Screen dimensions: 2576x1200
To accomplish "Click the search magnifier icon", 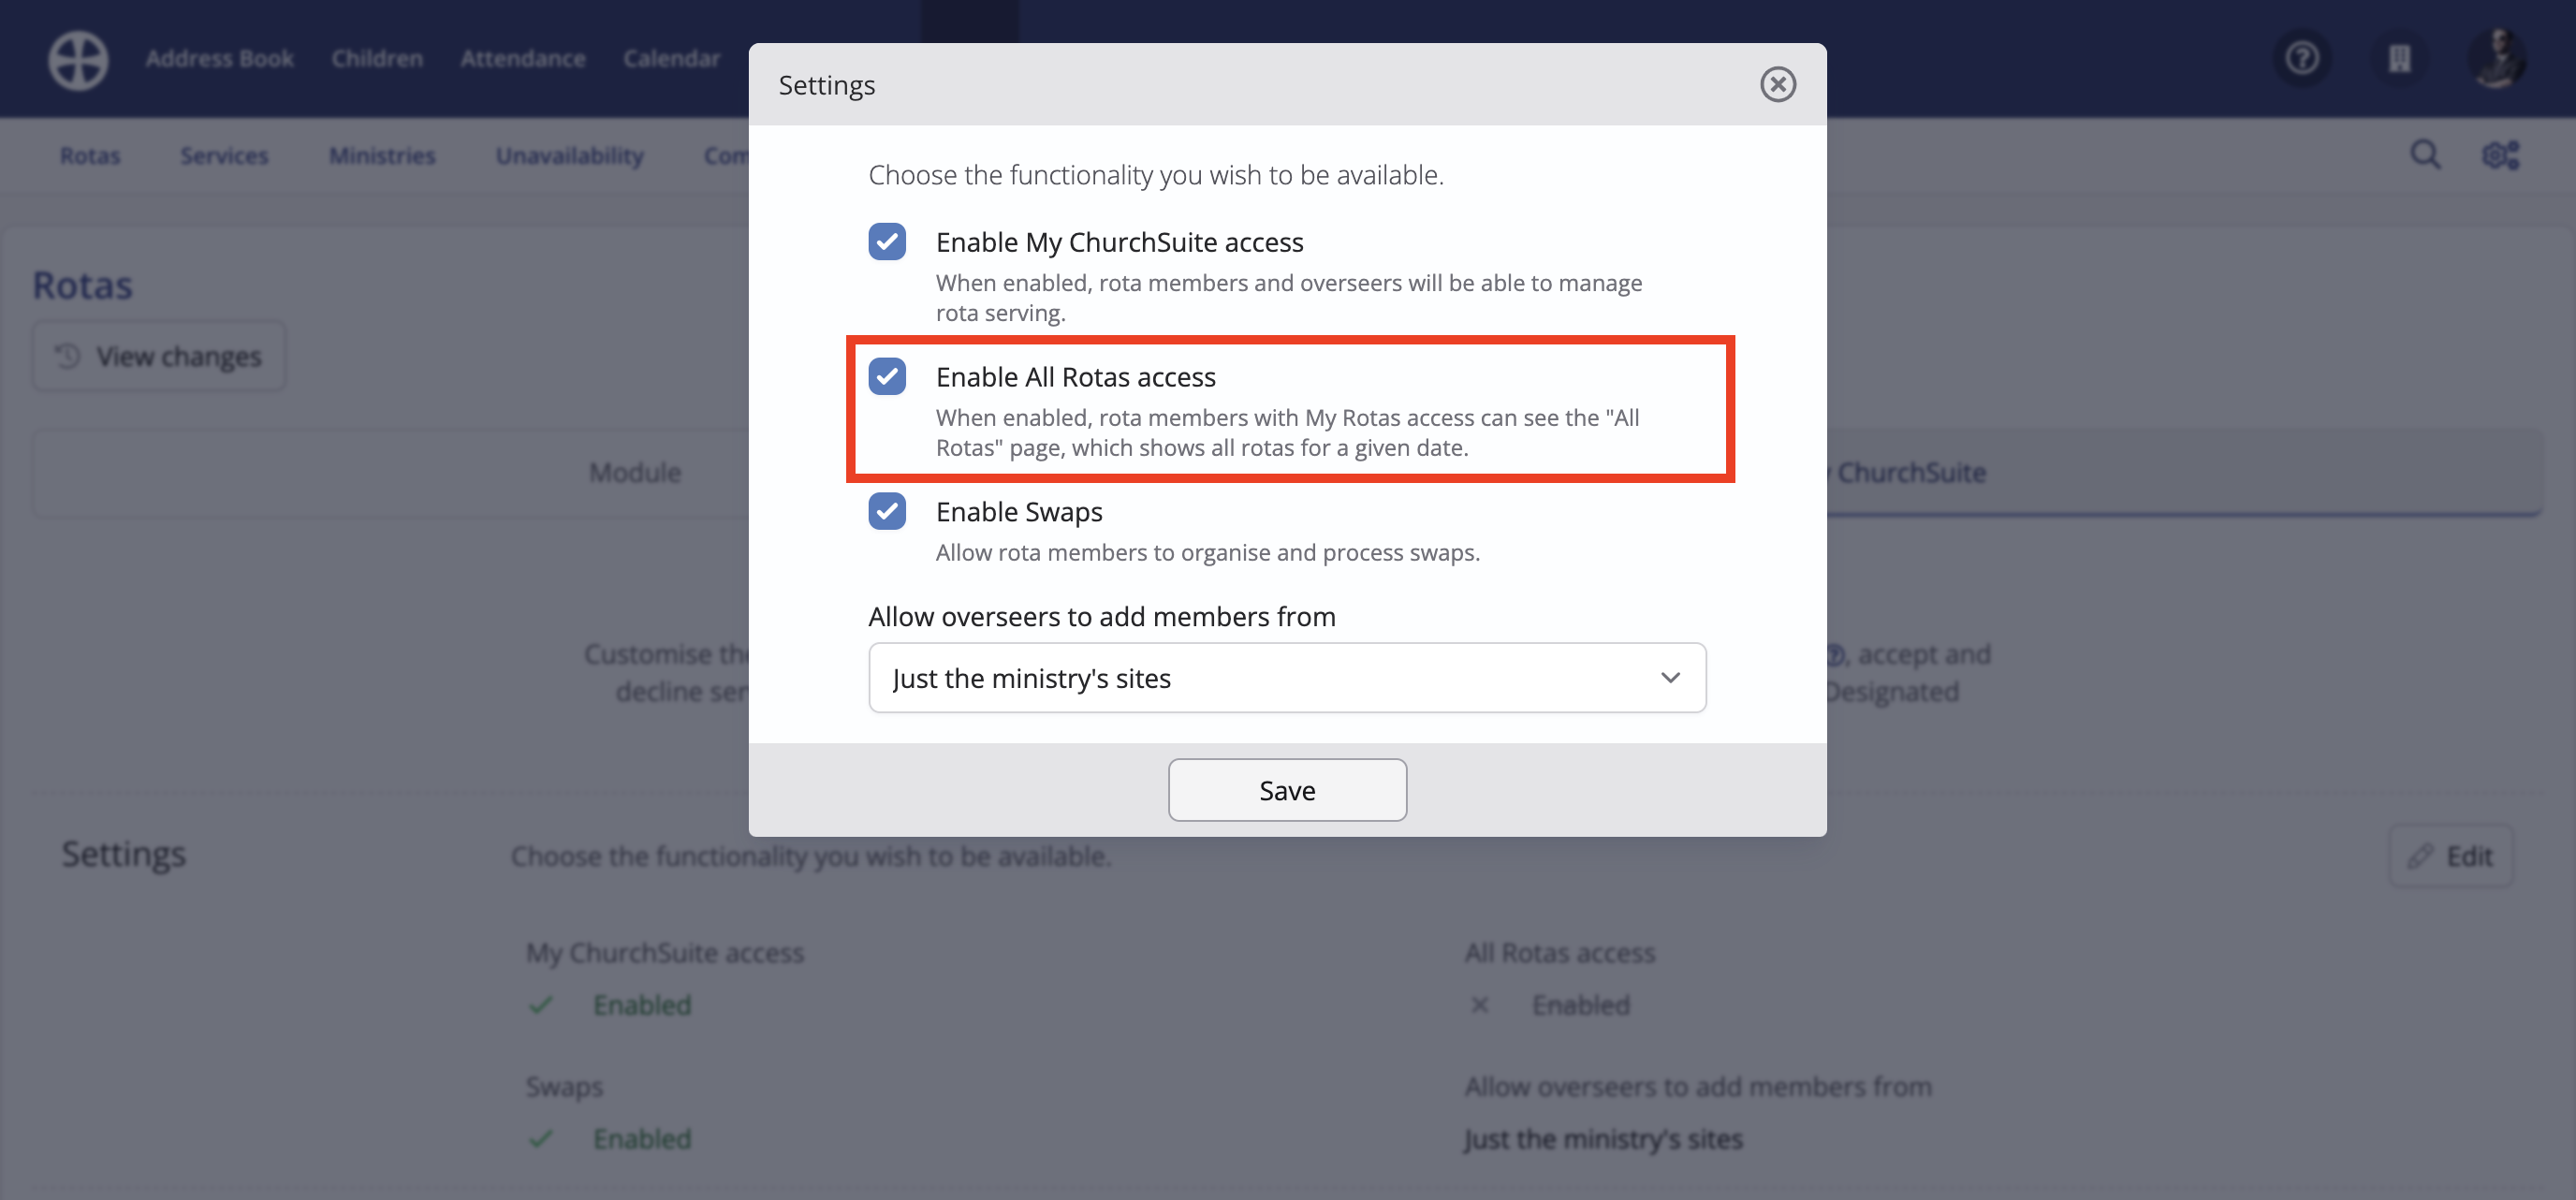I will pos(2425,155).
